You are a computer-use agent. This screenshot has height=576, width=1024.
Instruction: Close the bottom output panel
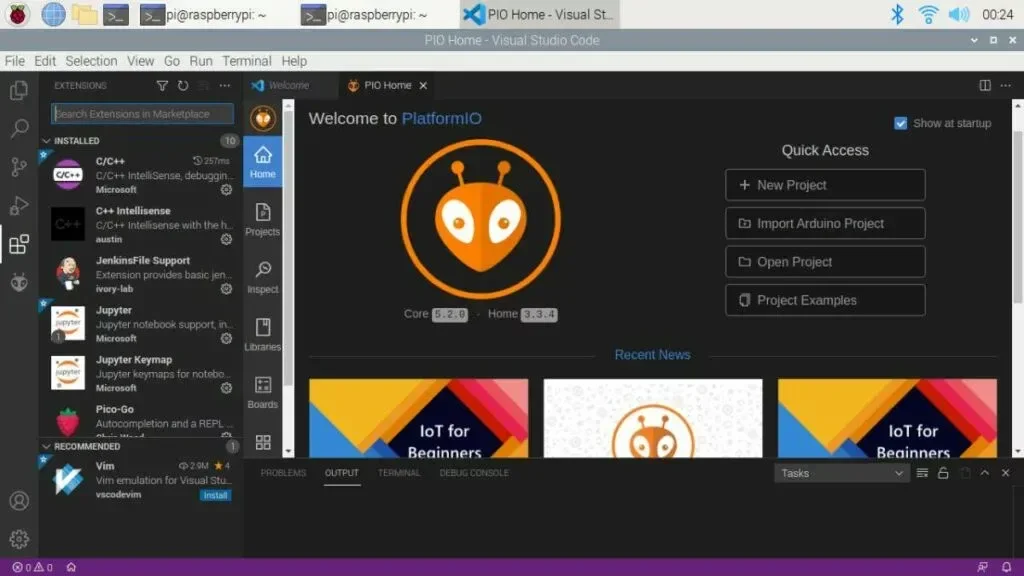click(1006, 473)
